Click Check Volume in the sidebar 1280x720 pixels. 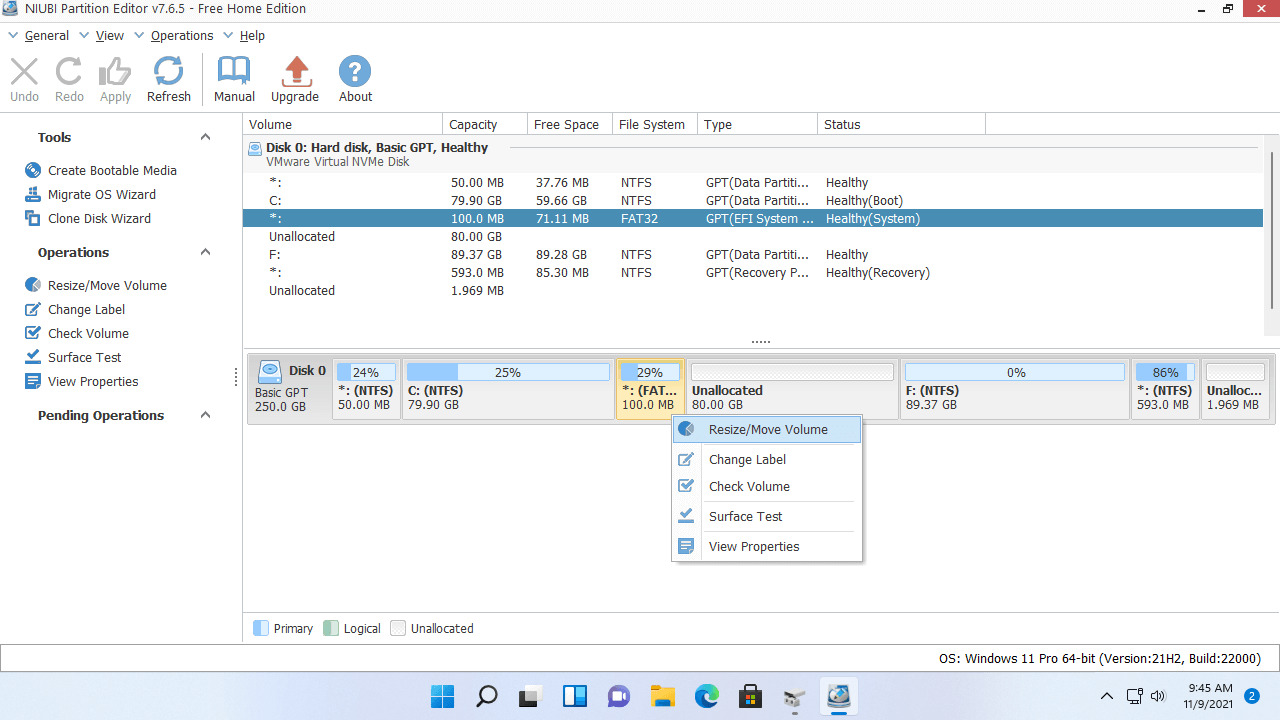pos(88,333)
